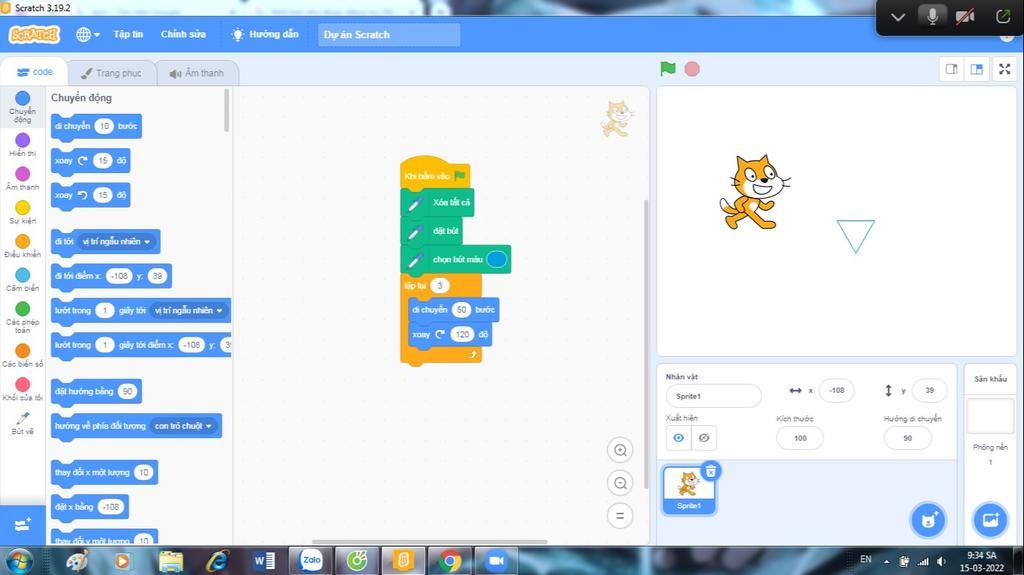Click the workspace horizontal scrollbar
This screenshot has height=575, width=1024.
pyautogui.click(x=430, y=542)
